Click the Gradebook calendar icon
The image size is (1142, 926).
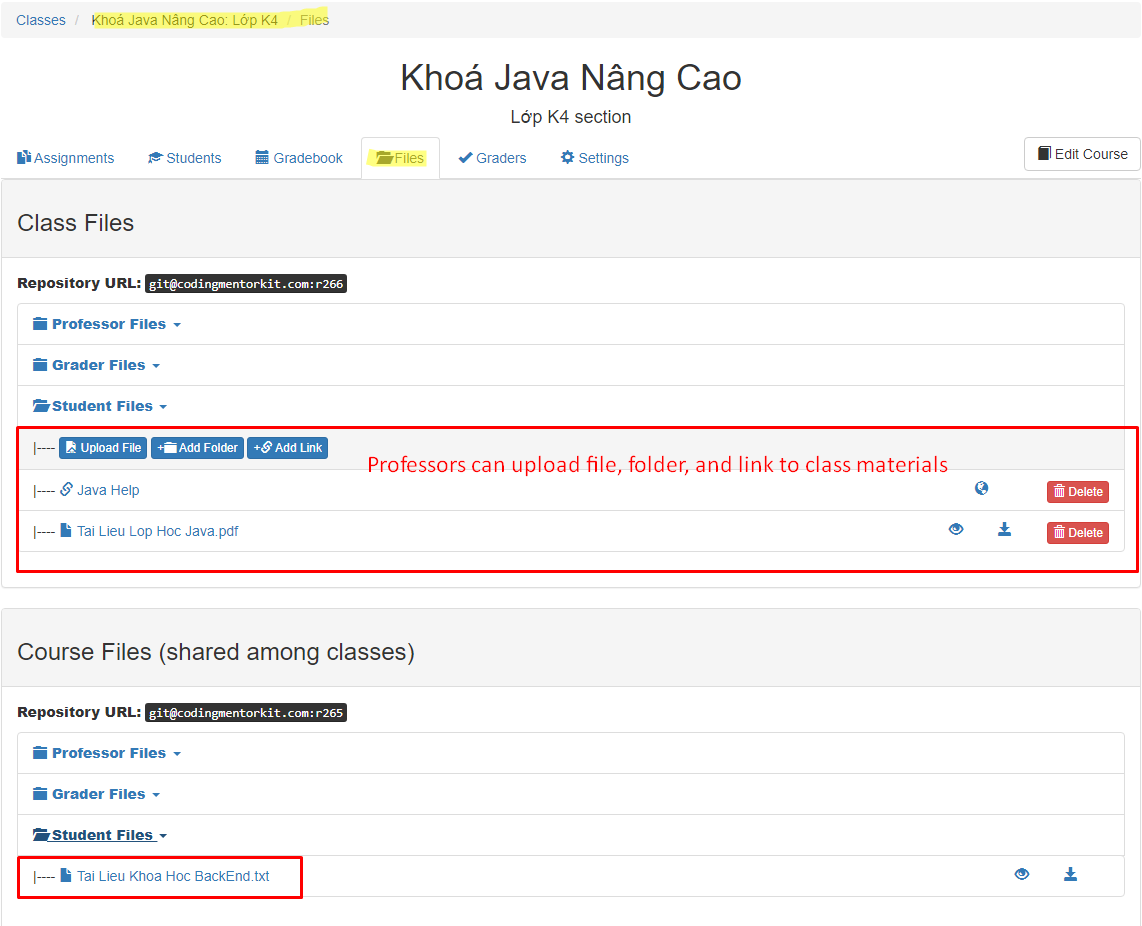click(261, 157)
